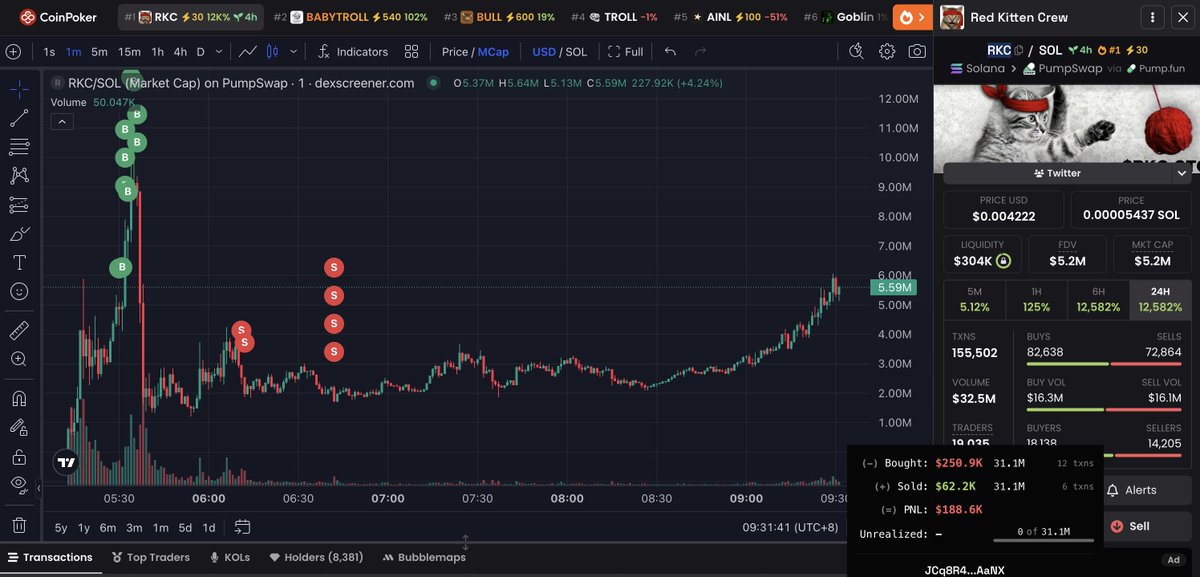Remove drawings with the trash icon
The width and height of the screenshot is (1200, 577).
[19, 524]
